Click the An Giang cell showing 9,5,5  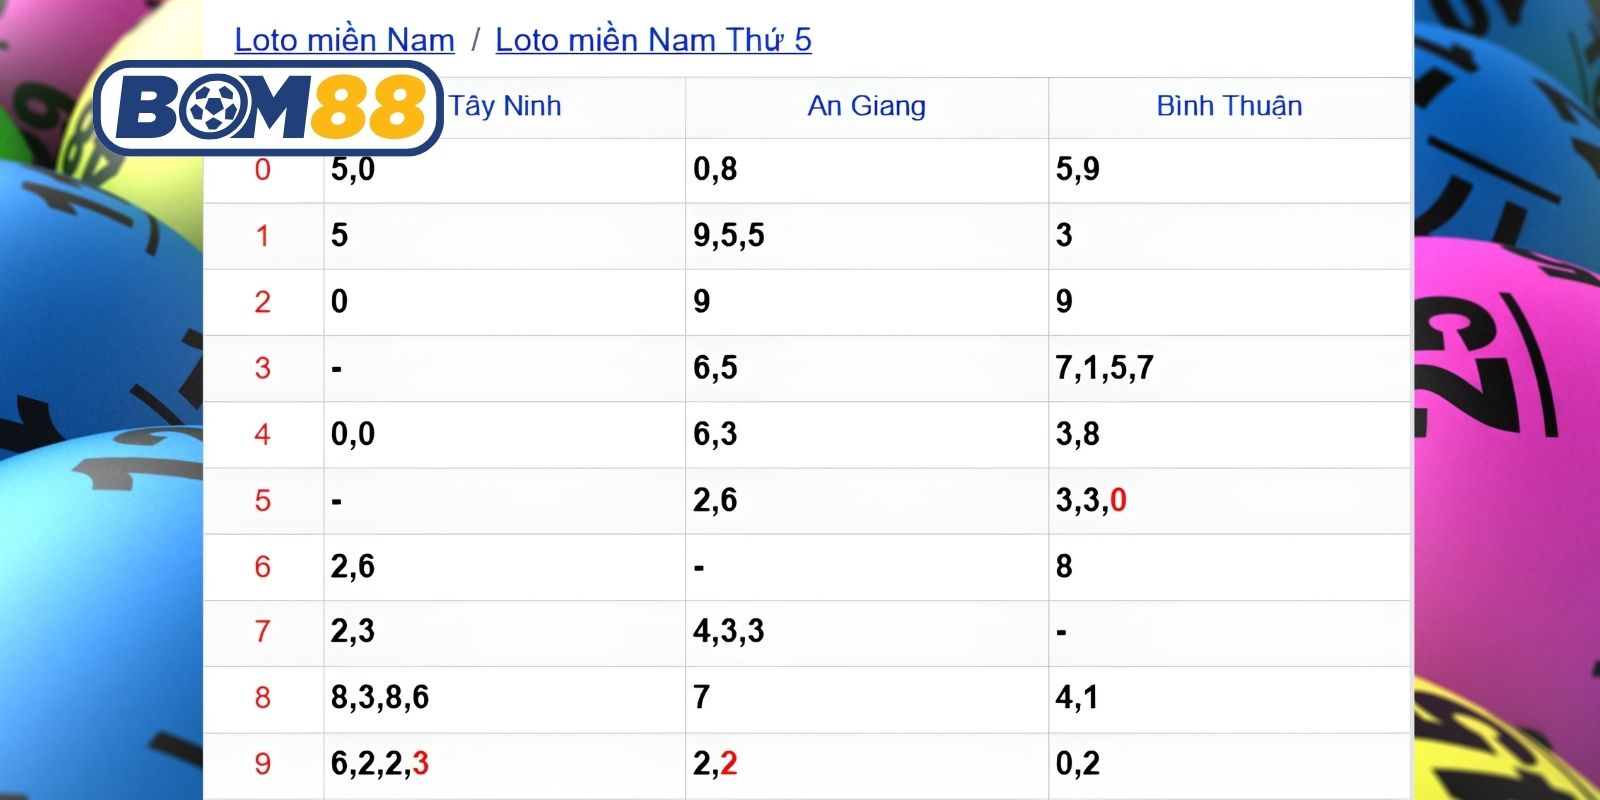867,236
